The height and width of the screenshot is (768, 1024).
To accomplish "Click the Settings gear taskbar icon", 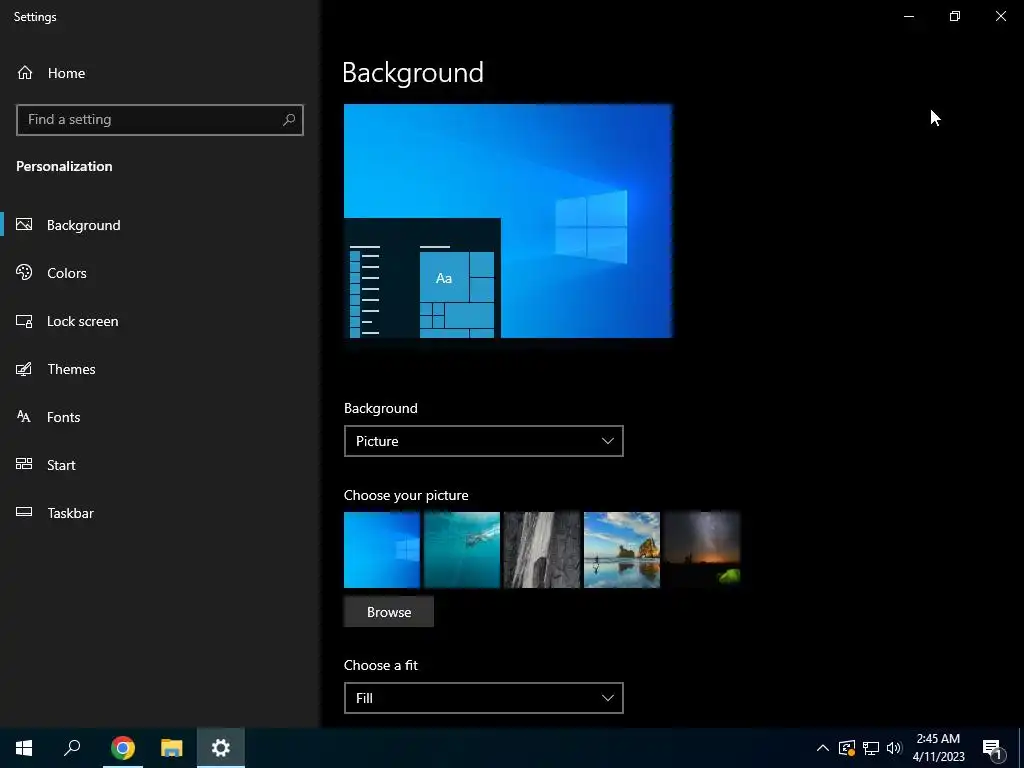I will (x=221, y=748).
